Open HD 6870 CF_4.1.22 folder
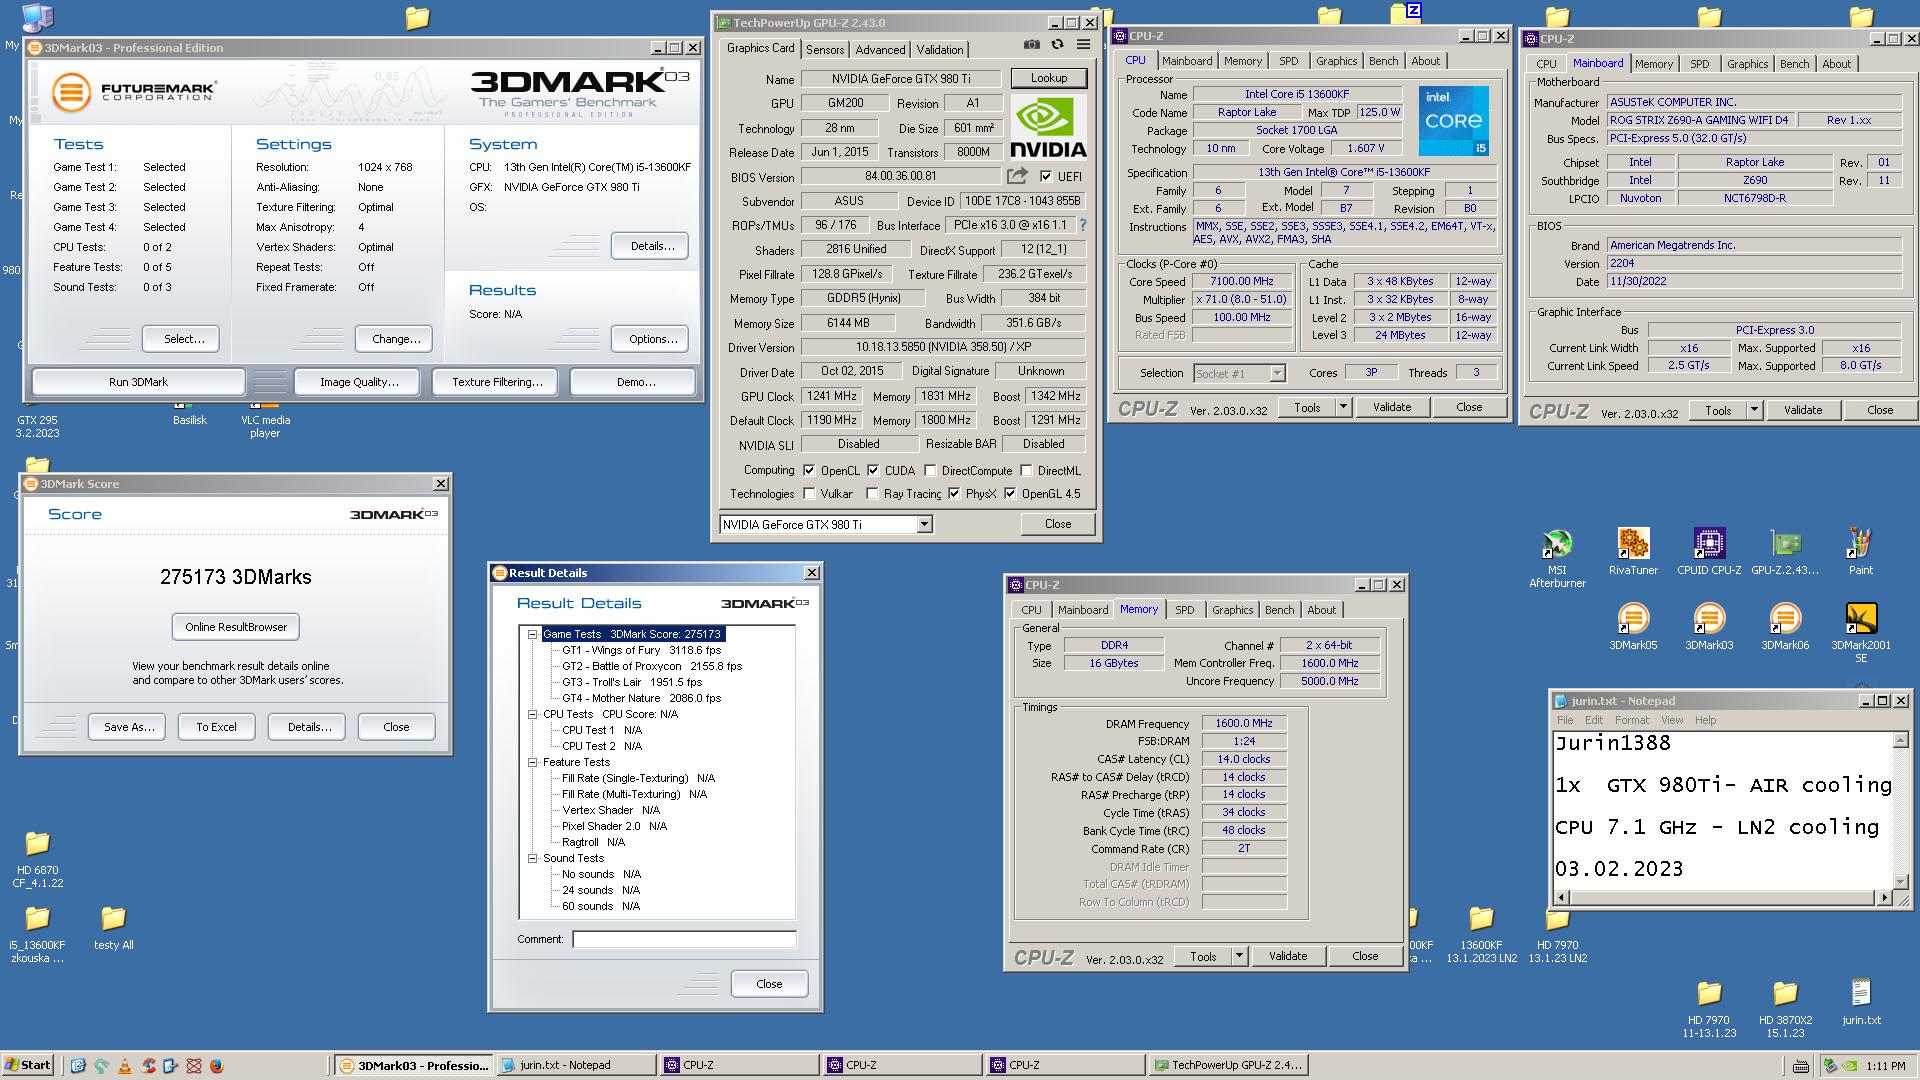The height and width of the screenshot is (1080, 1920). 37,859
